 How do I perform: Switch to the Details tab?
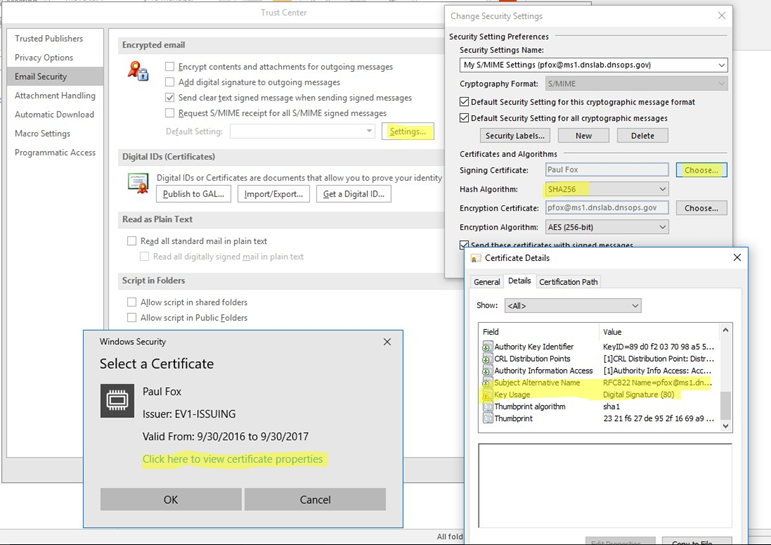coord(519,281)
